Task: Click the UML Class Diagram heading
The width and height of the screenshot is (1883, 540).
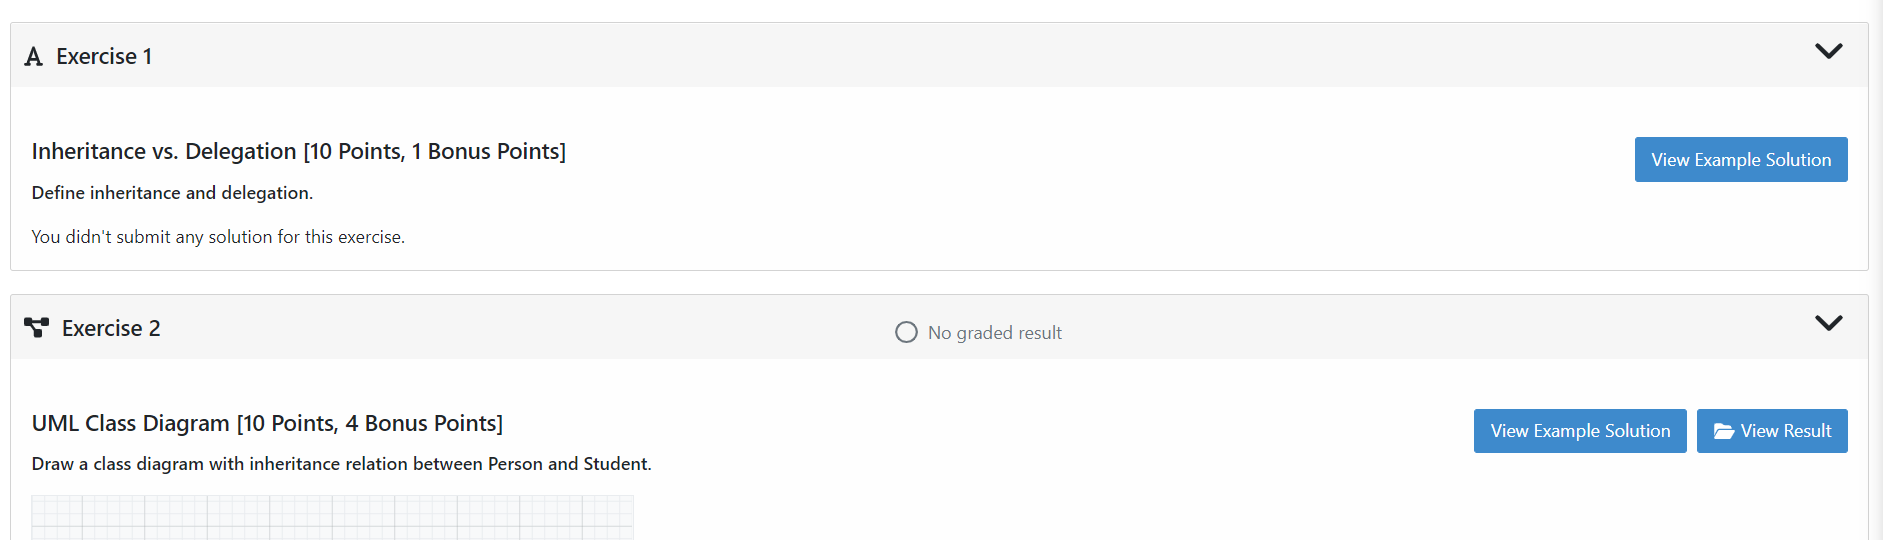Action: (267, 423)
